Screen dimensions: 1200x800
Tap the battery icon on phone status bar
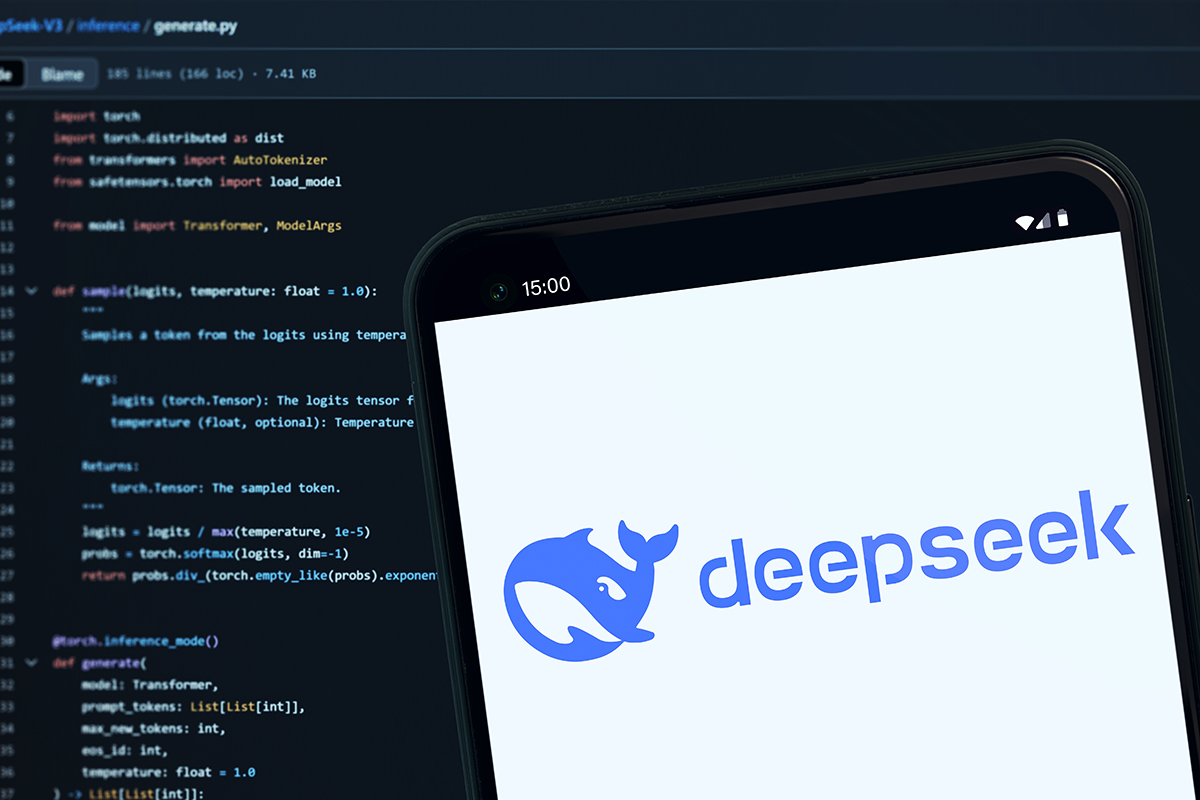1062,217
